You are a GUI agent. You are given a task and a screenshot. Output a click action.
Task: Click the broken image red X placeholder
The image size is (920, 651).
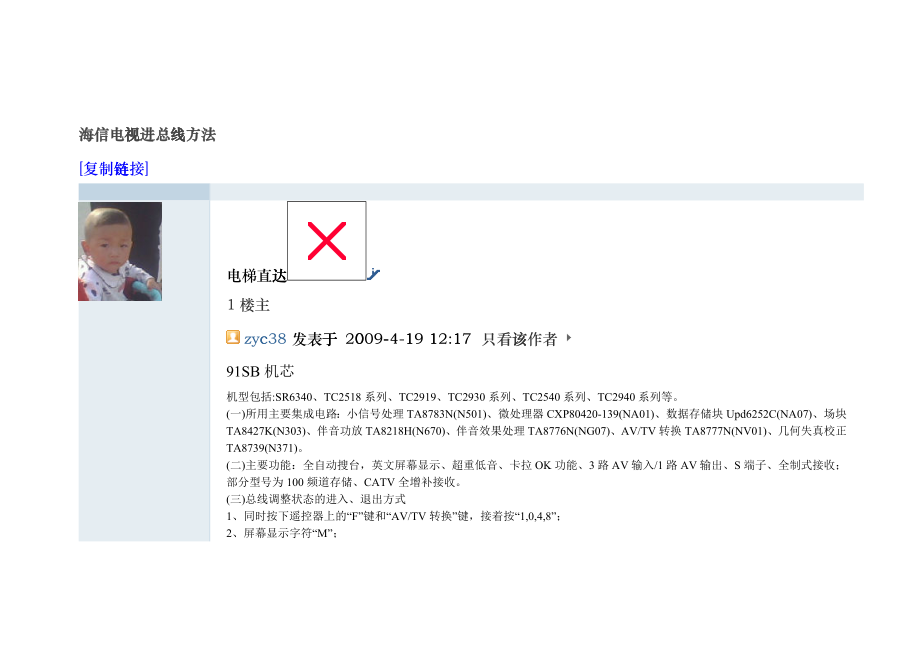tap(327, 241)
